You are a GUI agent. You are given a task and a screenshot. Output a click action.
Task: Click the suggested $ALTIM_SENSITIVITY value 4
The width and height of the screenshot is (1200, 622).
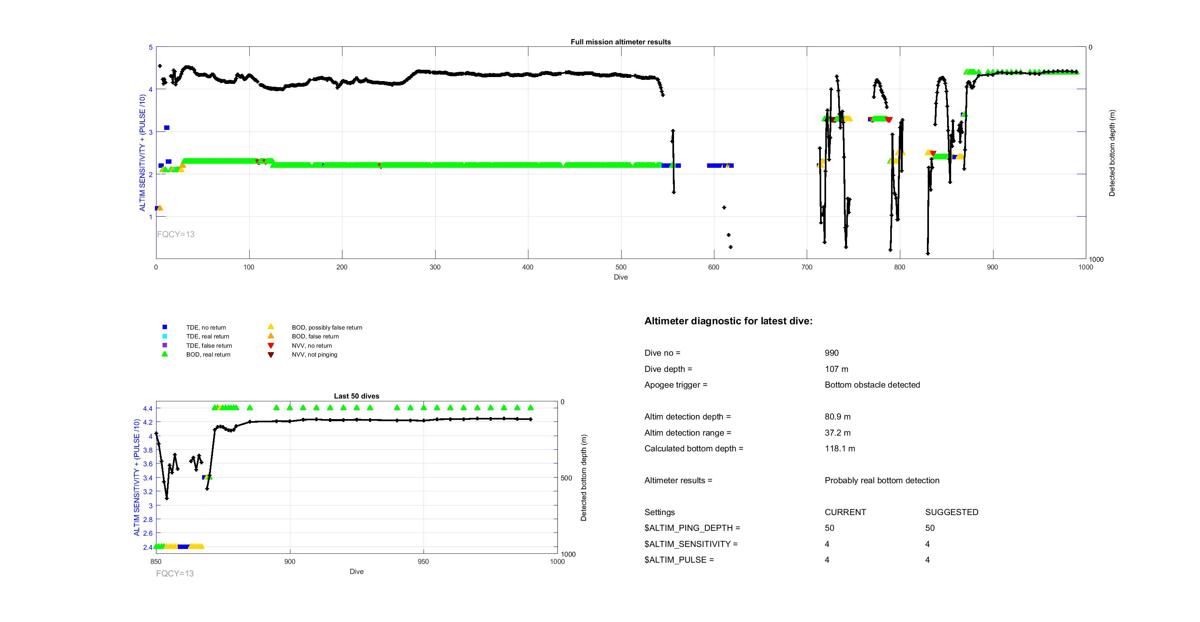(x=929, y=543)
